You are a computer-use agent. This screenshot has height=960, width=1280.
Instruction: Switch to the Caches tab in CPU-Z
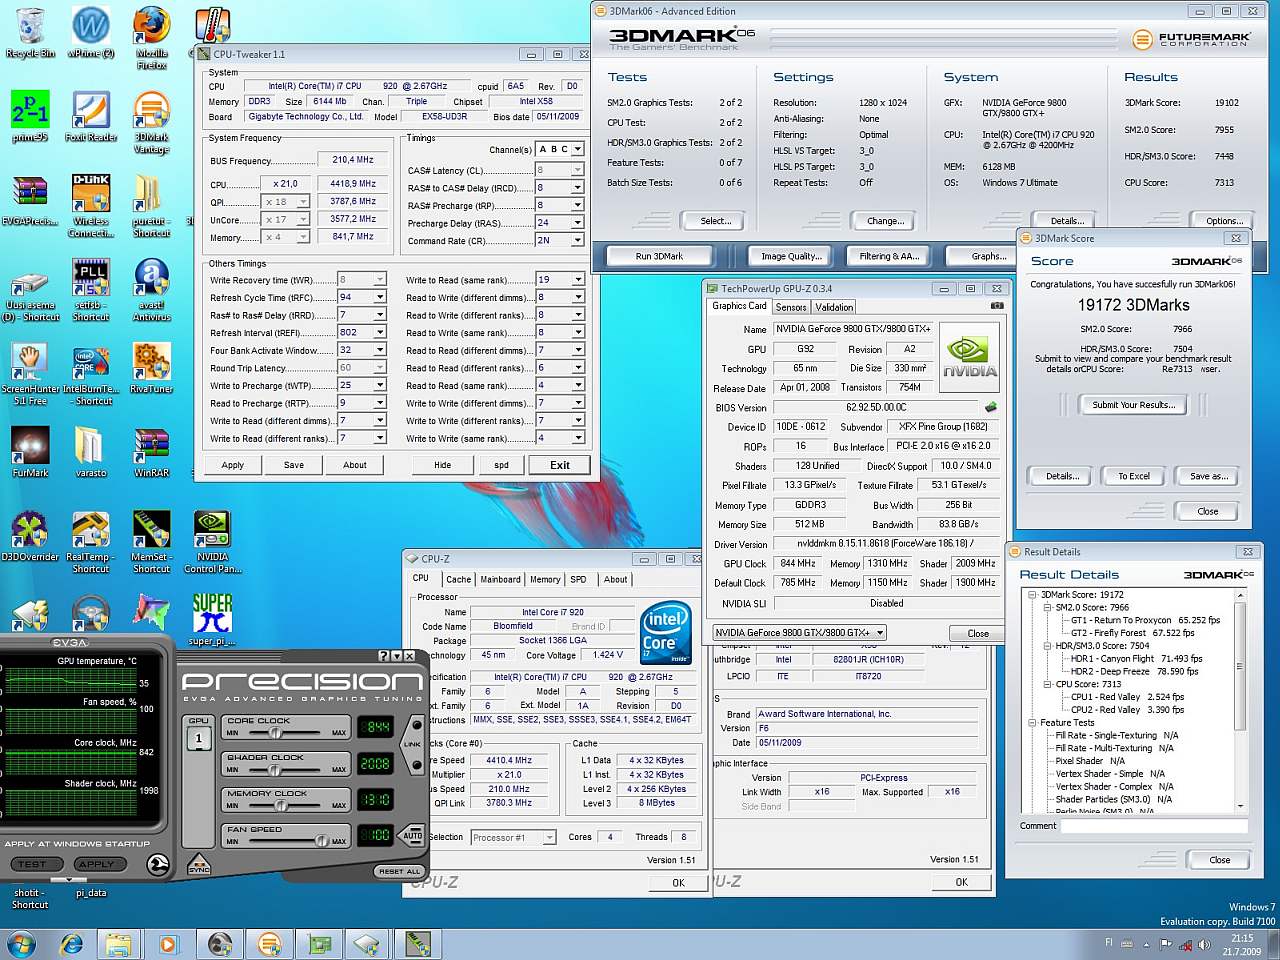click(x=458, y=579)
